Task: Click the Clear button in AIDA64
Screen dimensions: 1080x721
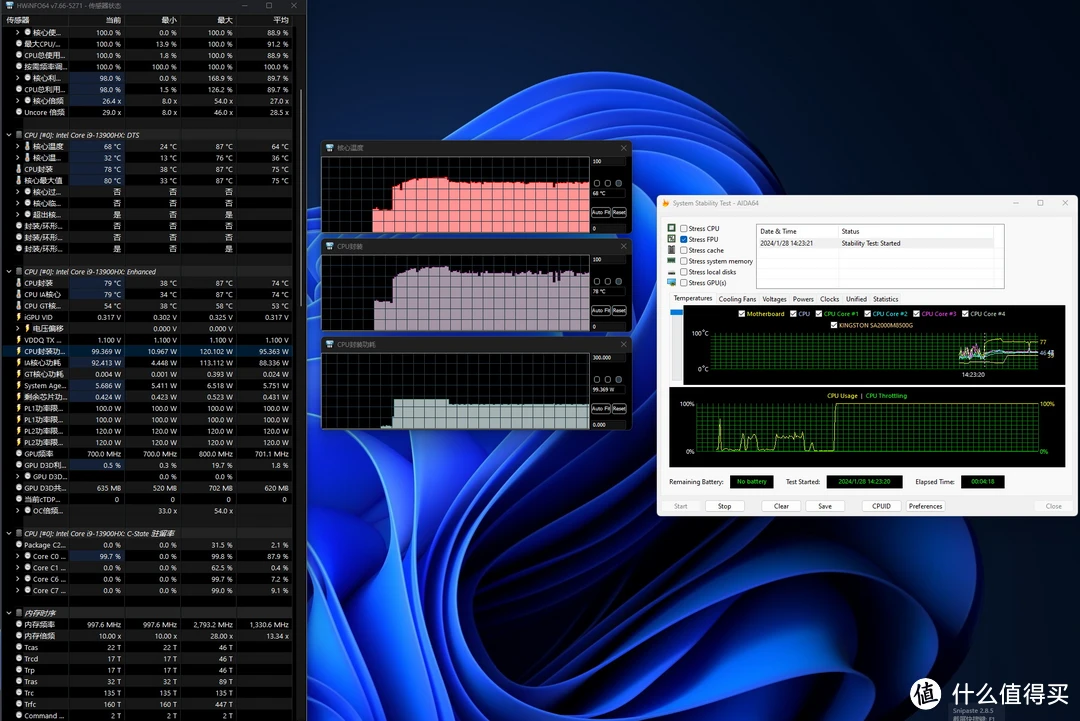Action: click(x=781, y=506)
